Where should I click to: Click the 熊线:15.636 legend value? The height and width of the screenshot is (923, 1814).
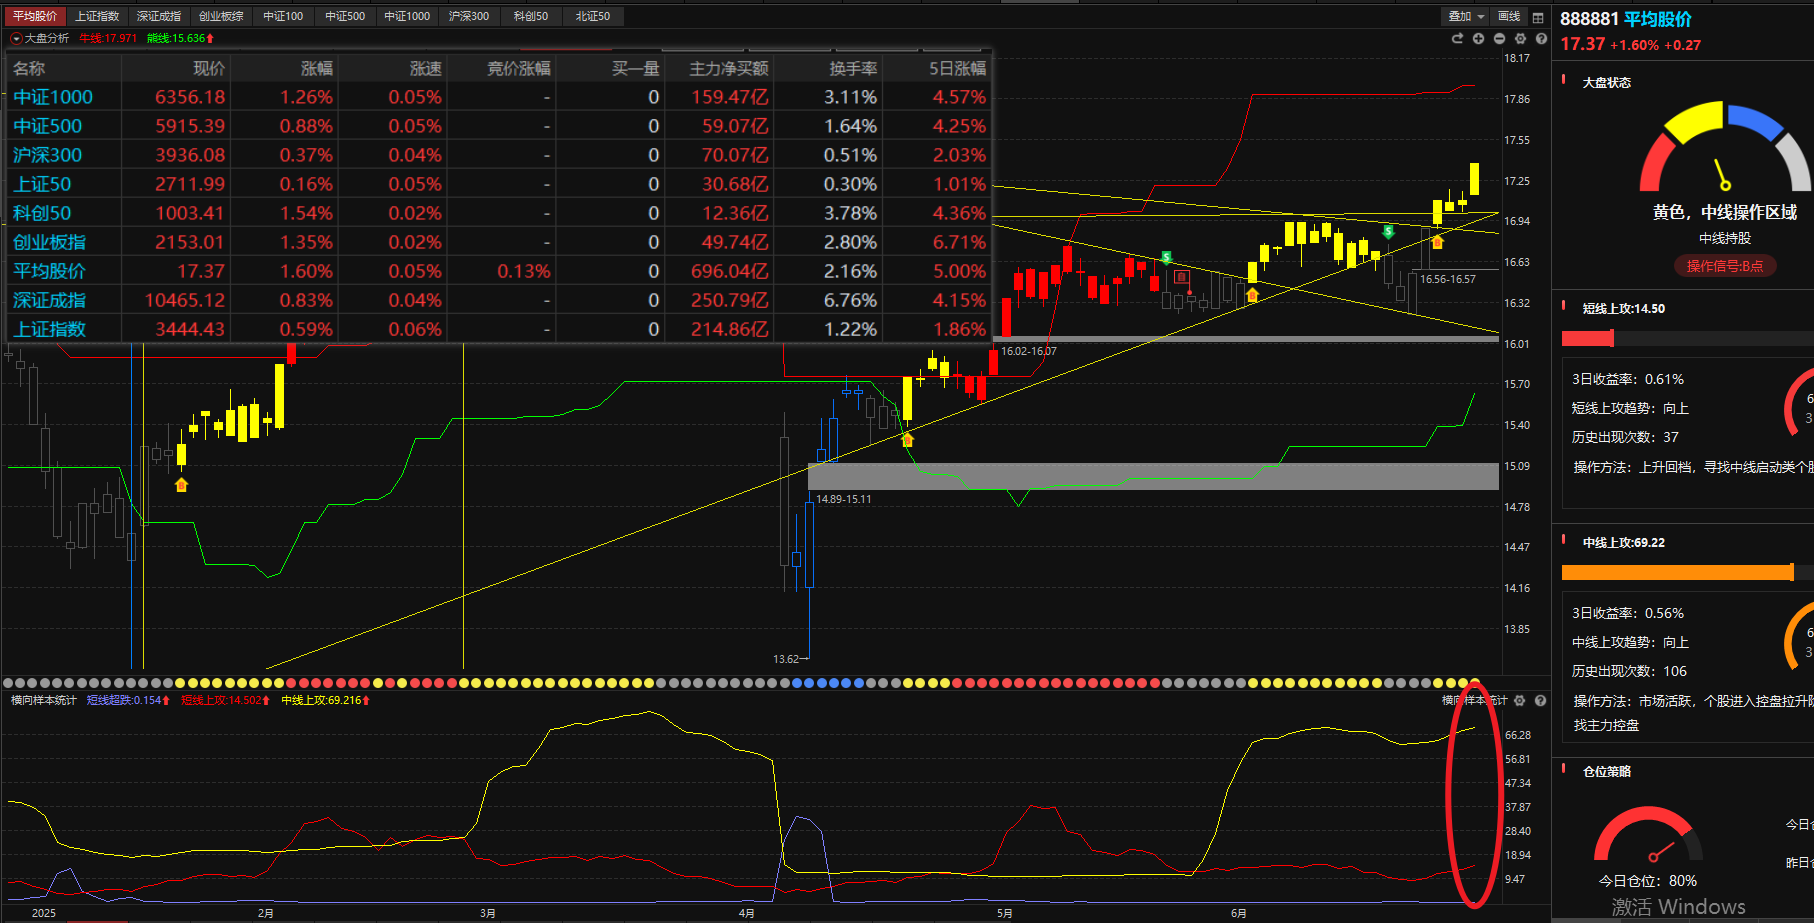click(x=180, y=38)
